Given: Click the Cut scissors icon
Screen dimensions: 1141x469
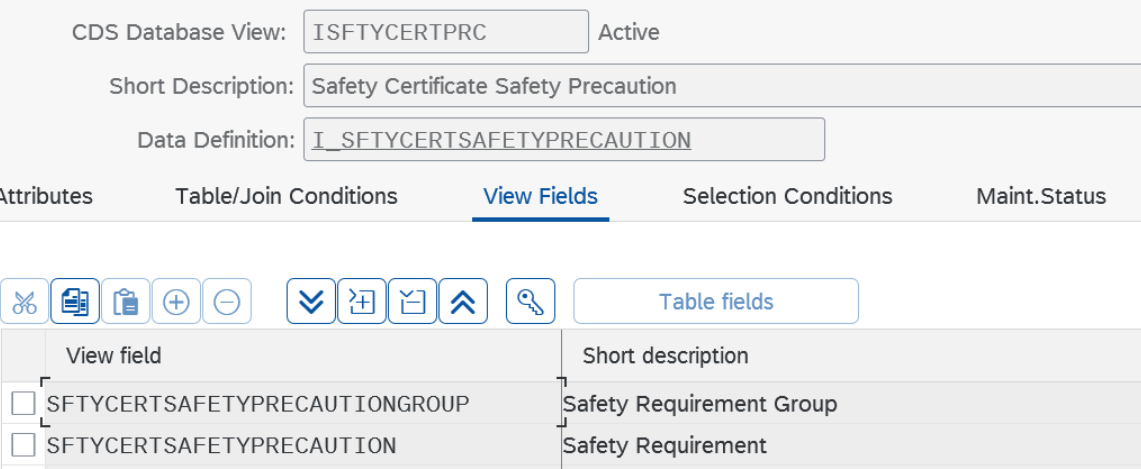Looking at the screenshot, I should click(x=25, y=302).
